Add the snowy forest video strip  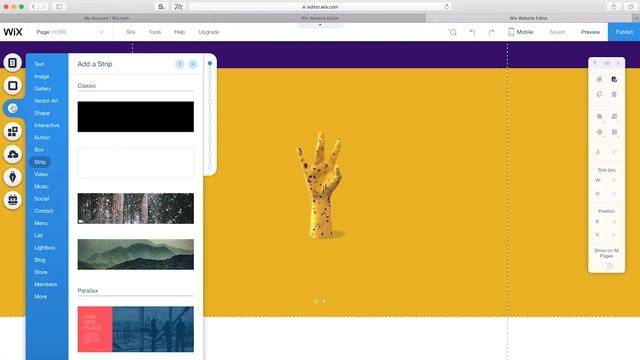tap(136, 209)
